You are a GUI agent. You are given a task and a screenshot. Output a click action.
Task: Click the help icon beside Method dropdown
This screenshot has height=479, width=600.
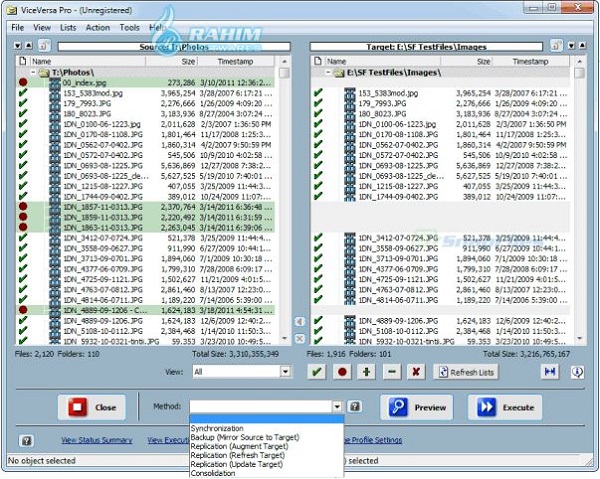pyautogui.click(x=354, y=407)
